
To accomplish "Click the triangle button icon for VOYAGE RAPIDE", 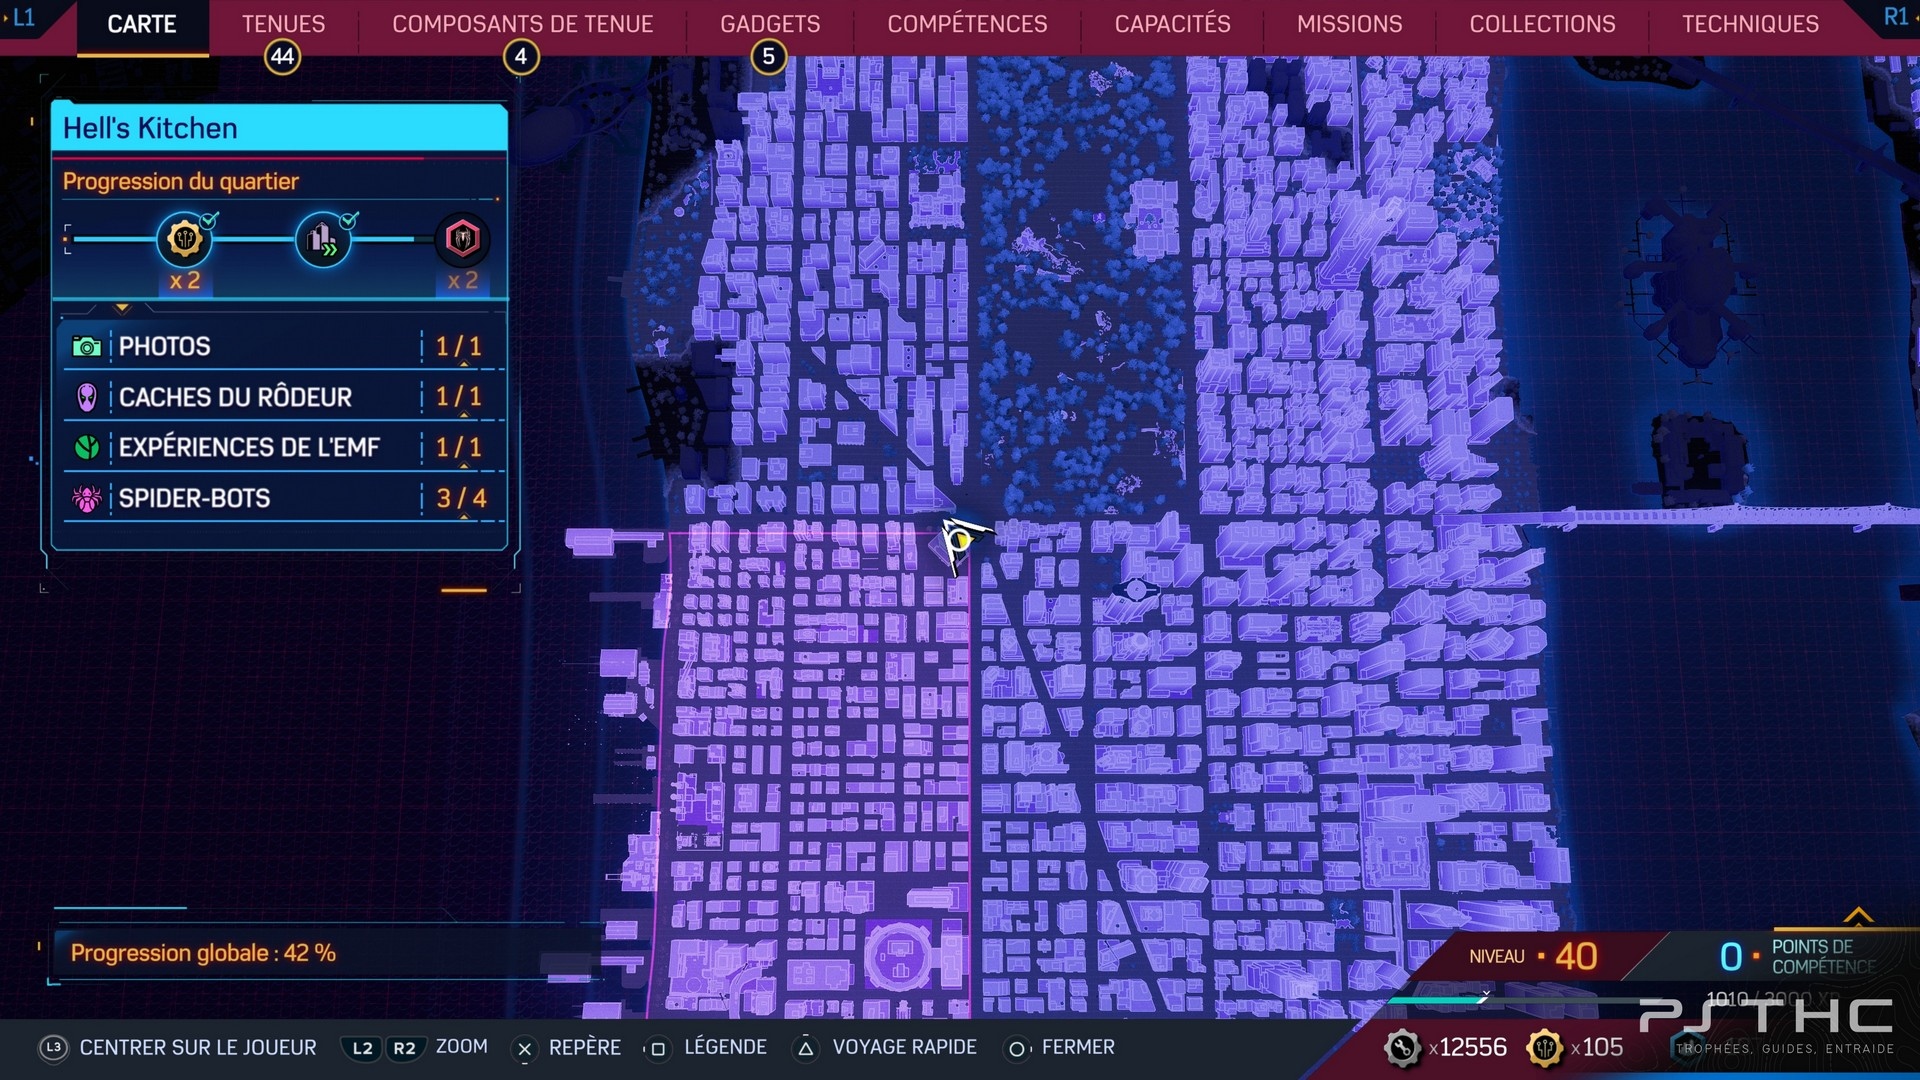I will (805, 1048).
